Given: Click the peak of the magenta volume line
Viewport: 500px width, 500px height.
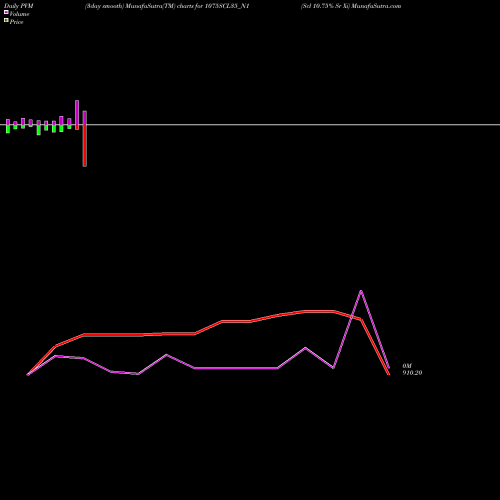Looking at the screenshot, I should [x=361, y=291].
